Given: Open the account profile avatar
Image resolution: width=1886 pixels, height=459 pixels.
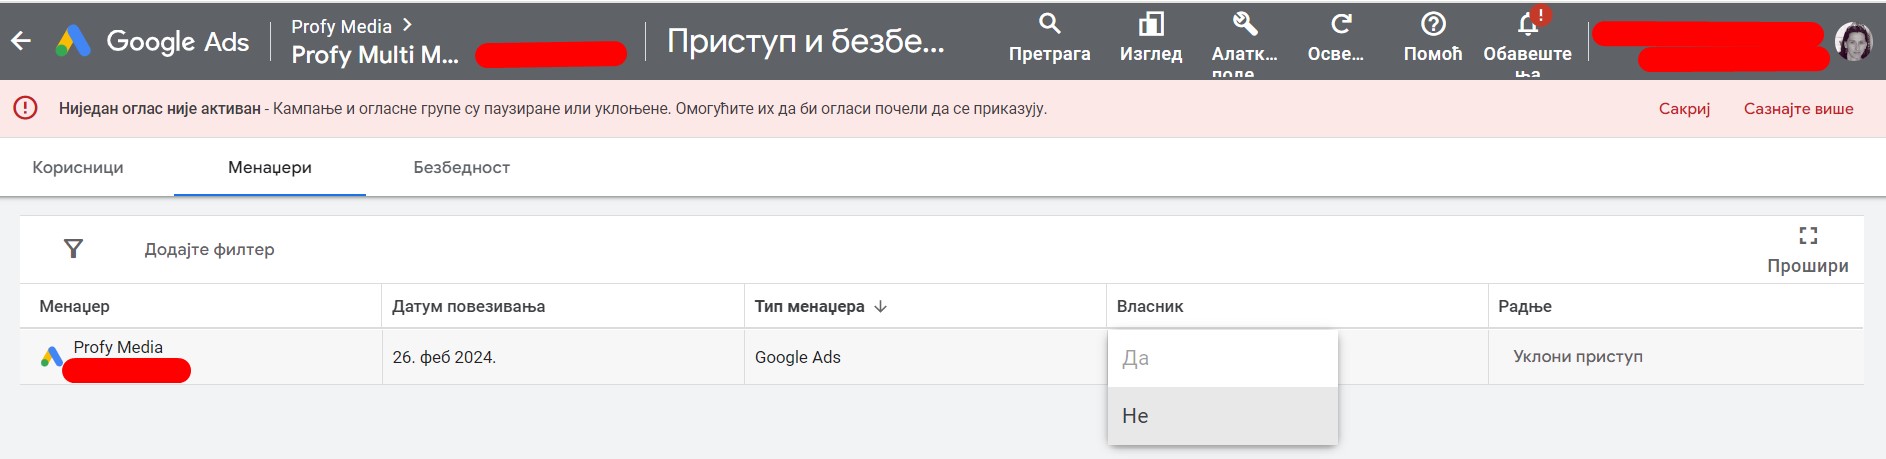Looking at the screenshot, I should pyautogui.click(x=1853, y=42).
